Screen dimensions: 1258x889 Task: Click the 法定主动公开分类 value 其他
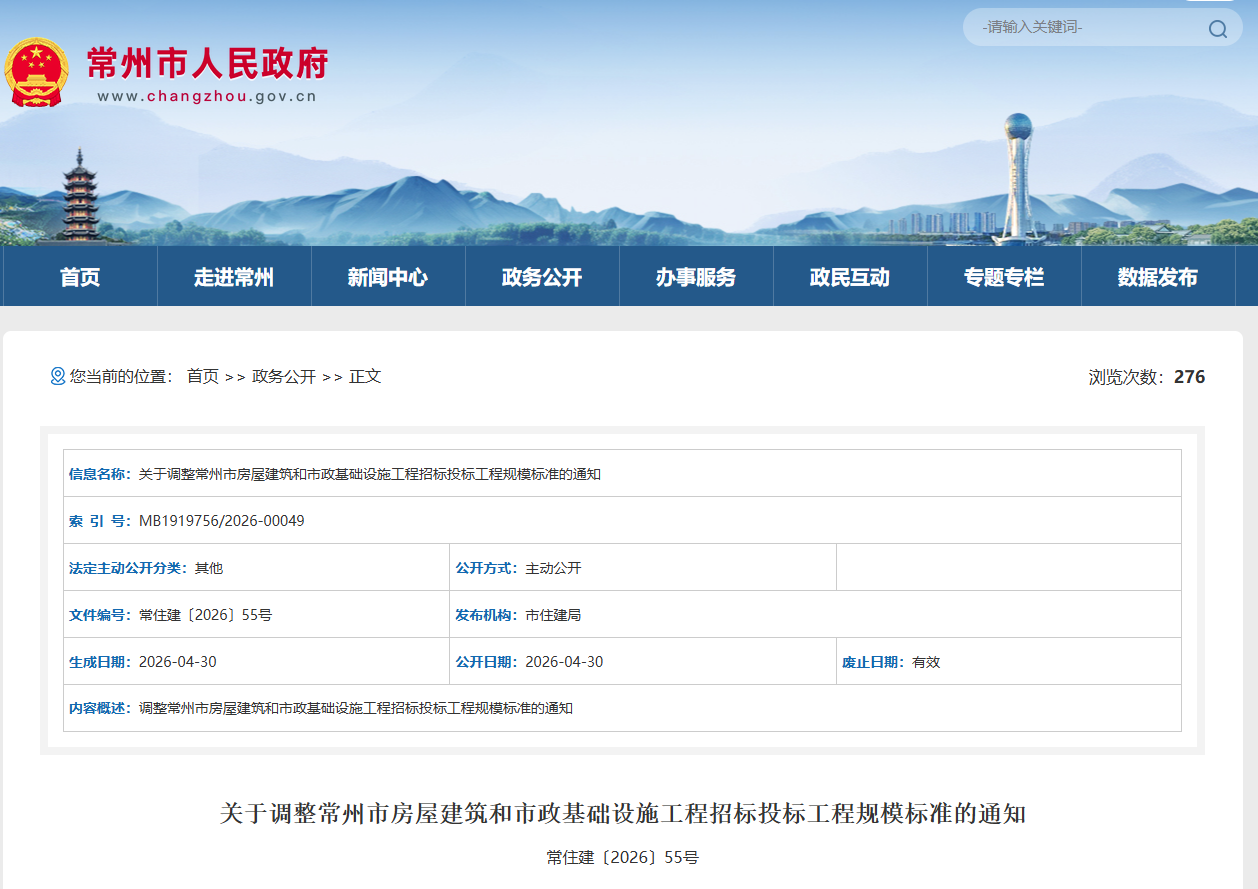pyautogui.click(x=209, y=568)
